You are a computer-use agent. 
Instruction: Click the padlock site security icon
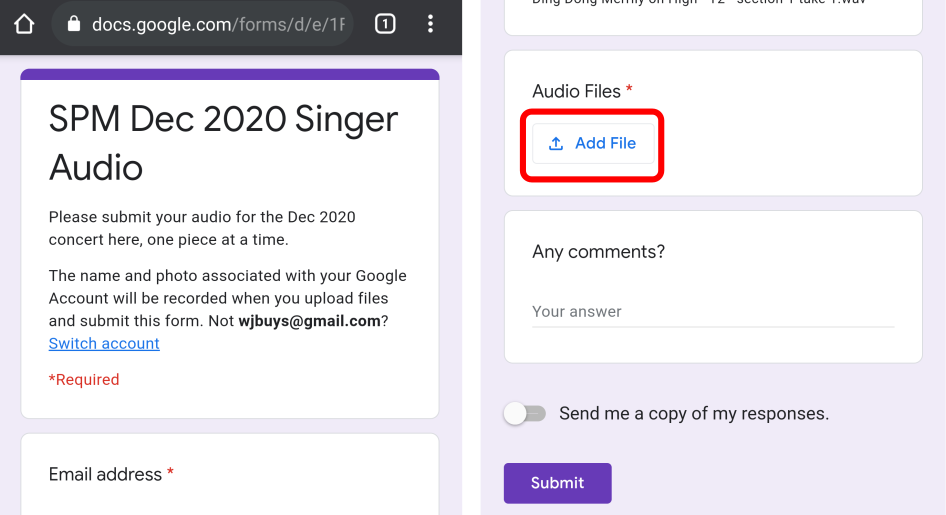pyautogui.click(x=73, y=24)
